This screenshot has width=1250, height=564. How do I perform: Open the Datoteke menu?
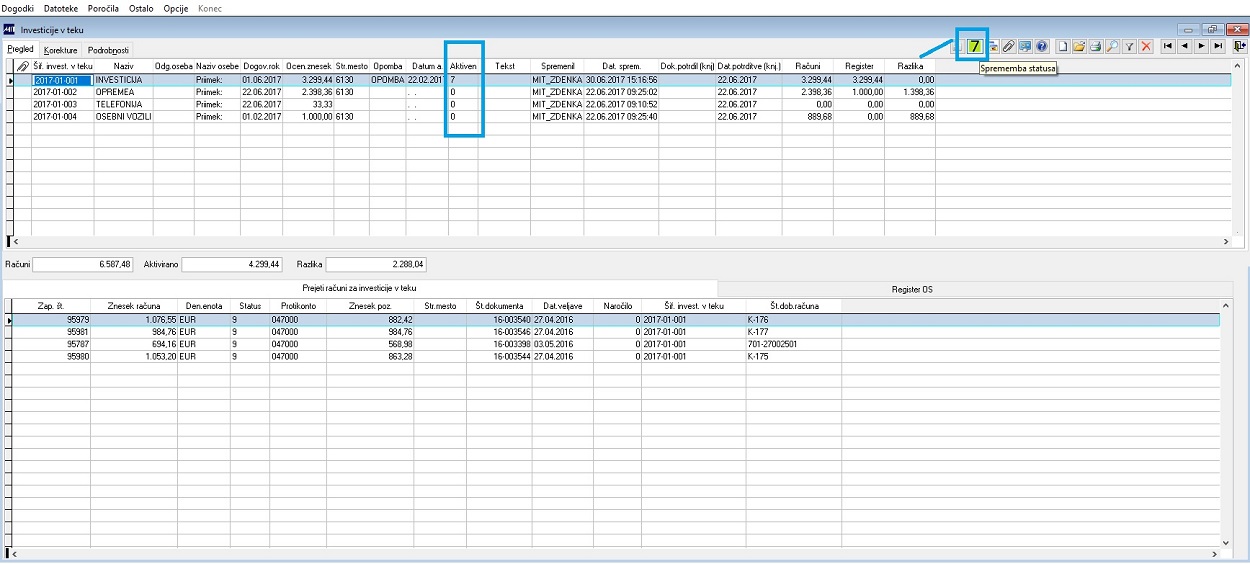click(61, 8)
